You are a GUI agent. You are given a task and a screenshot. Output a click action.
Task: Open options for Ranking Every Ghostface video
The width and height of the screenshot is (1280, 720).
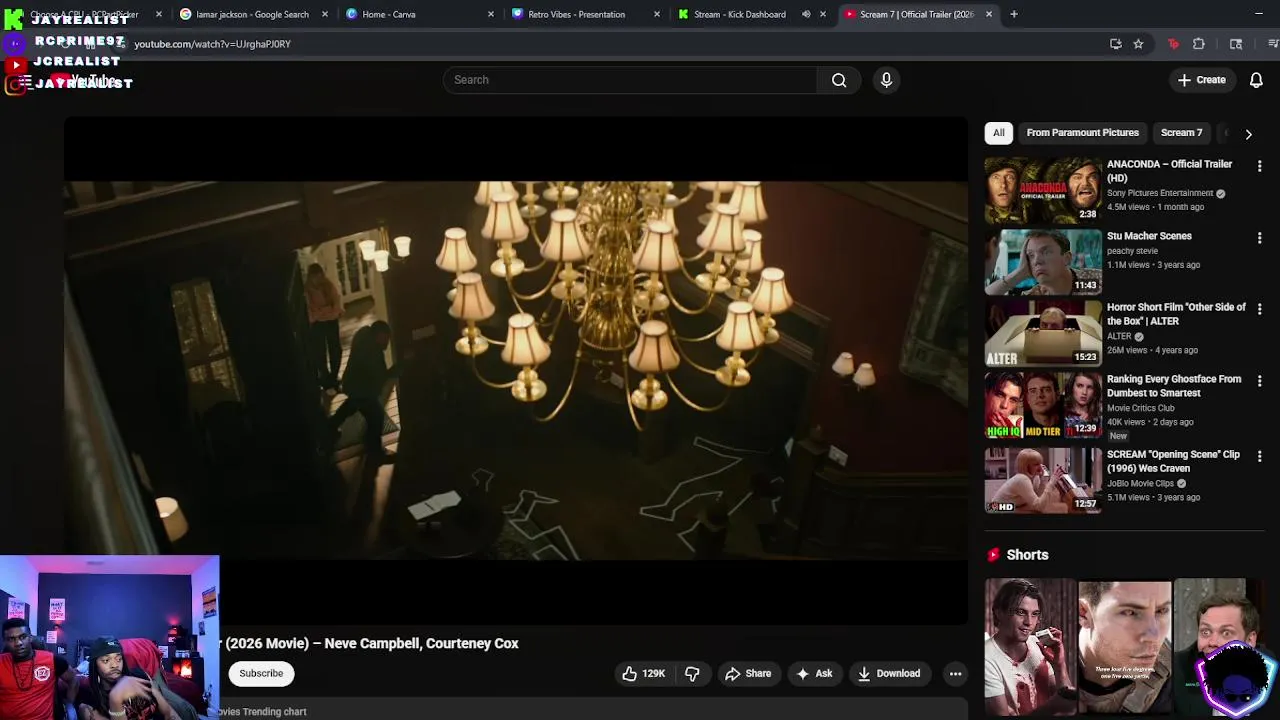(x=1259, y=381)
